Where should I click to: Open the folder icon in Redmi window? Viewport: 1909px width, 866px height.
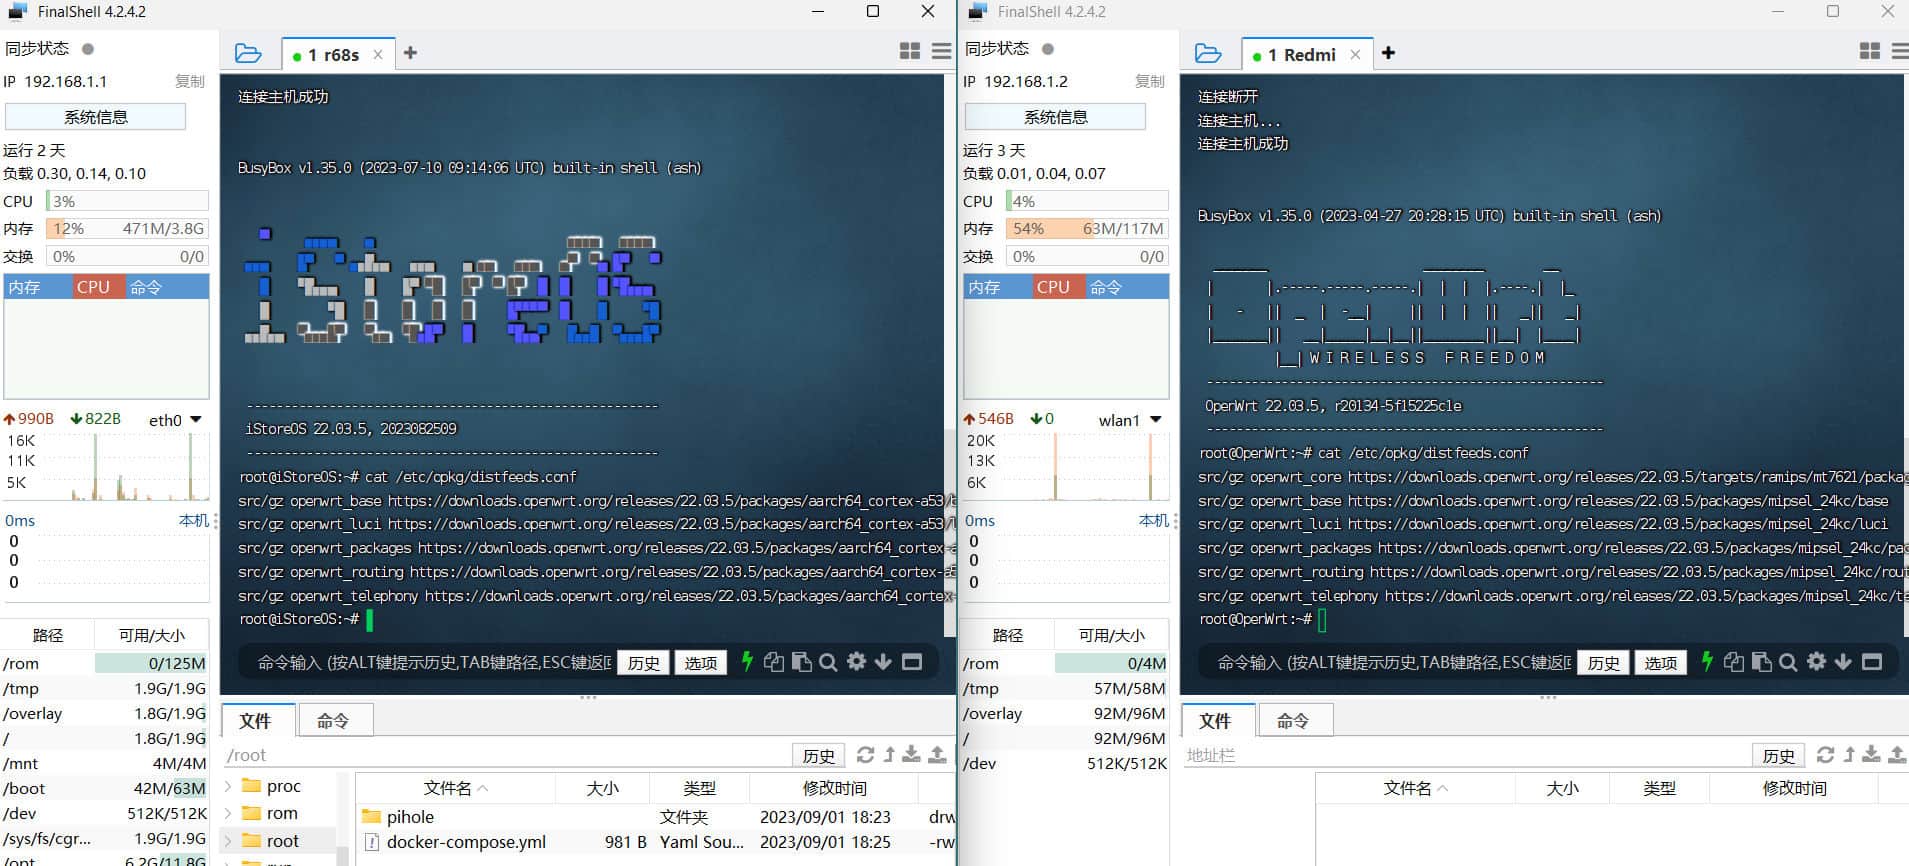pos(1208,54)
